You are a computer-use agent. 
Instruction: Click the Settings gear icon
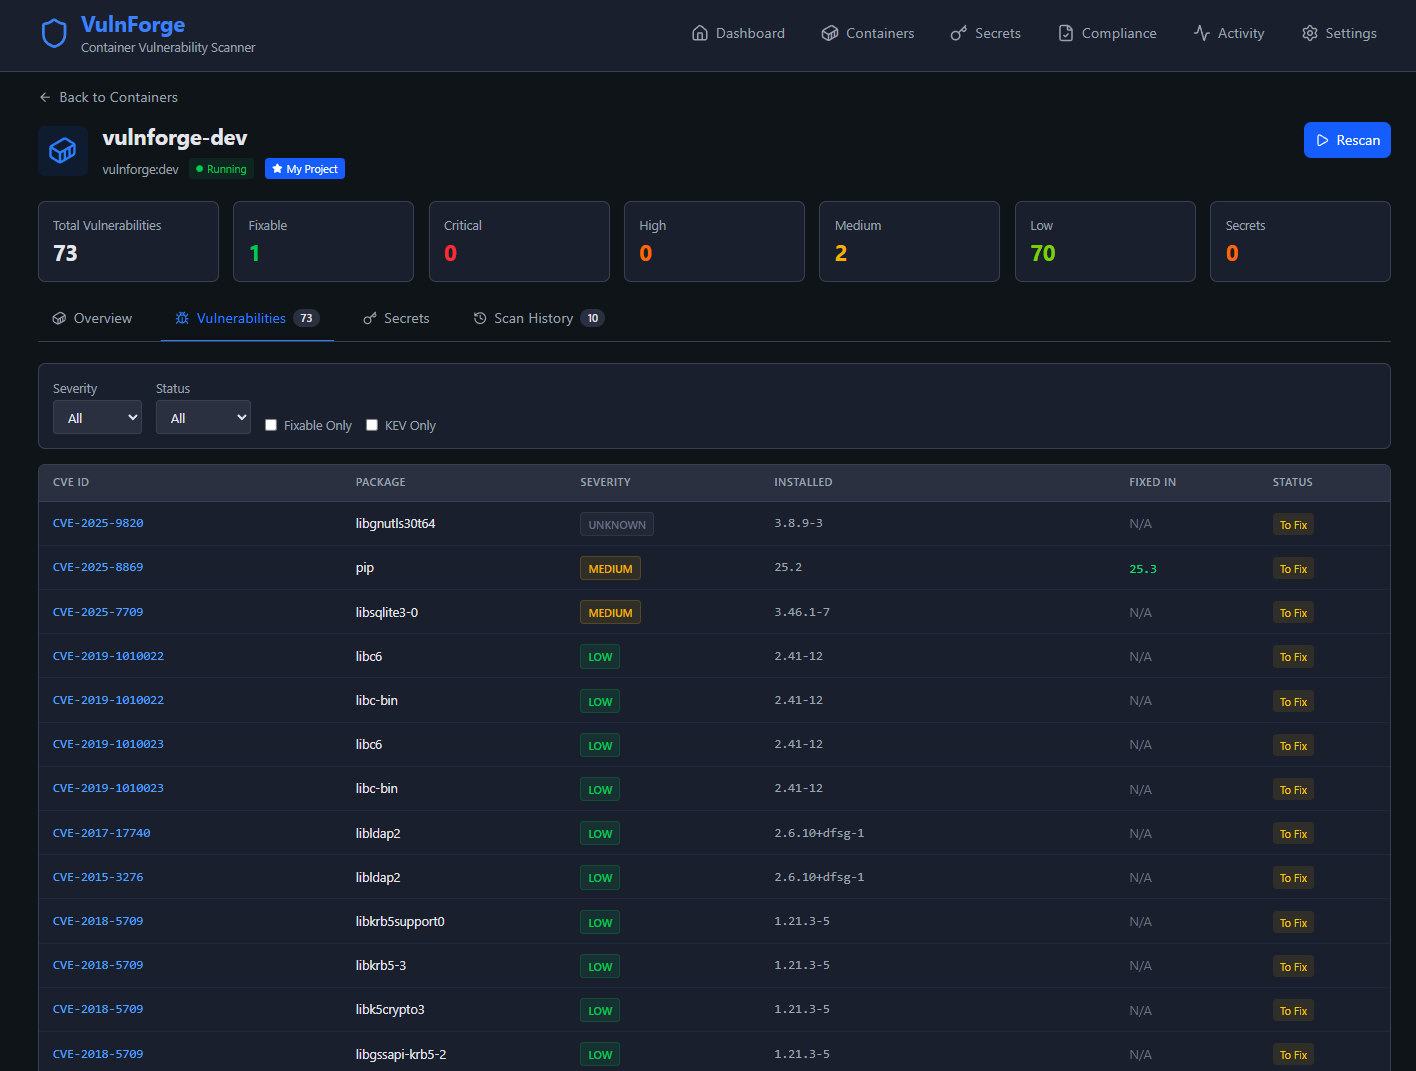tap(1310, 33)
